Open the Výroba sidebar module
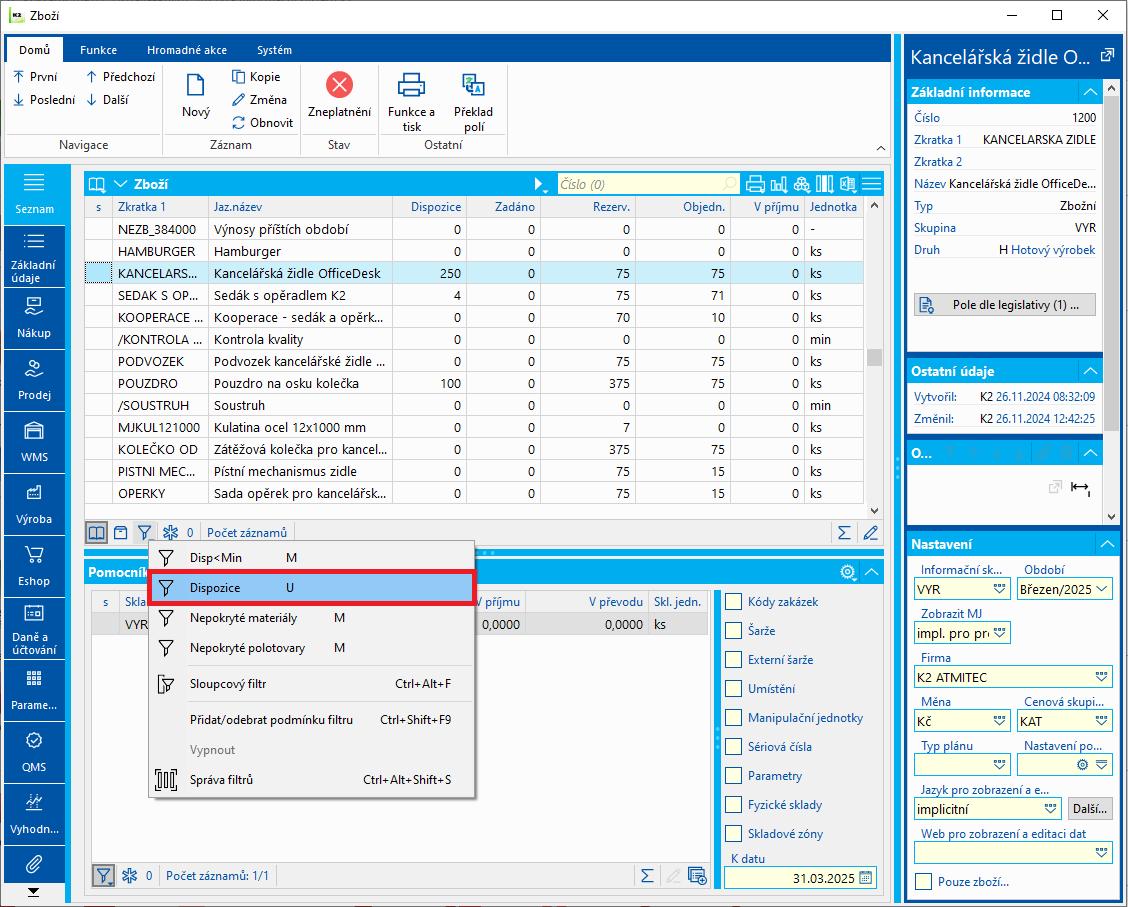 (34, 503)
